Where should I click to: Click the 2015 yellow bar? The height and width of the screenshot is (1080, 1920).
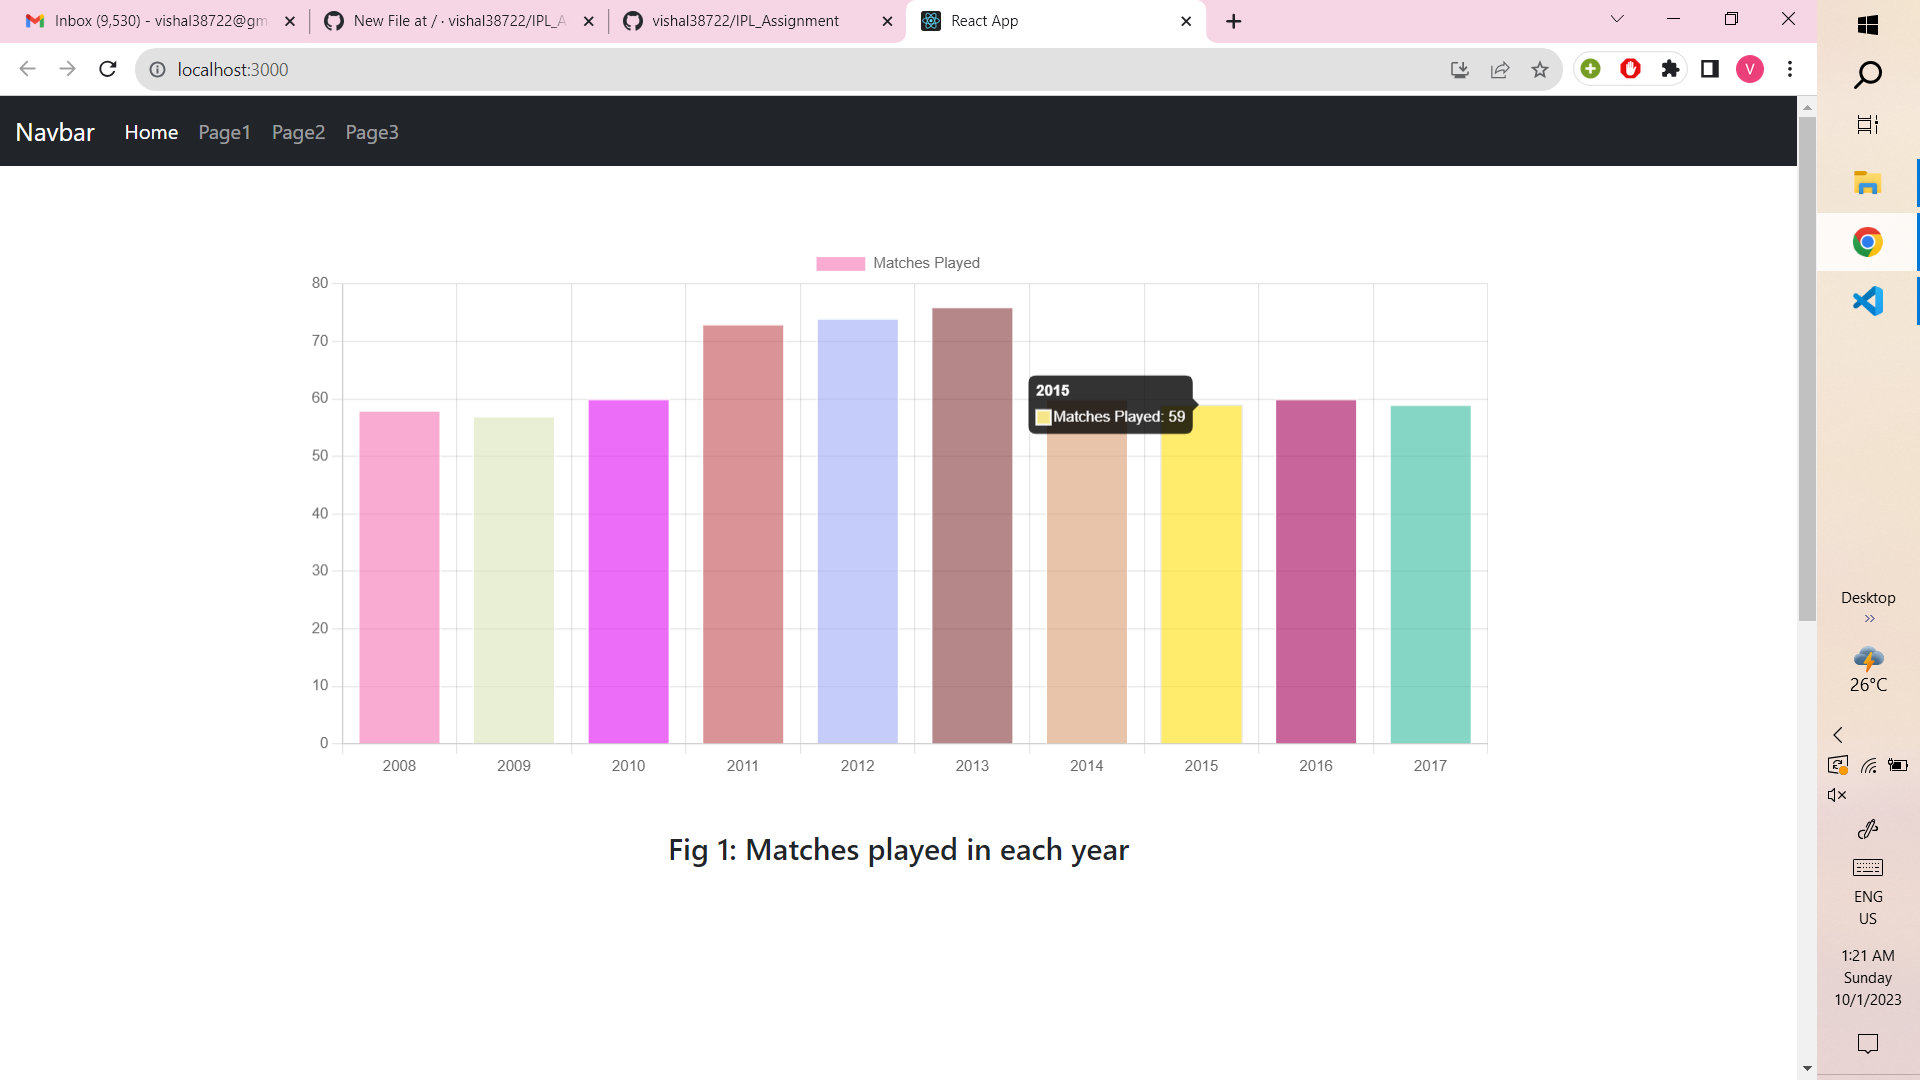click(x=1201, y=574)
